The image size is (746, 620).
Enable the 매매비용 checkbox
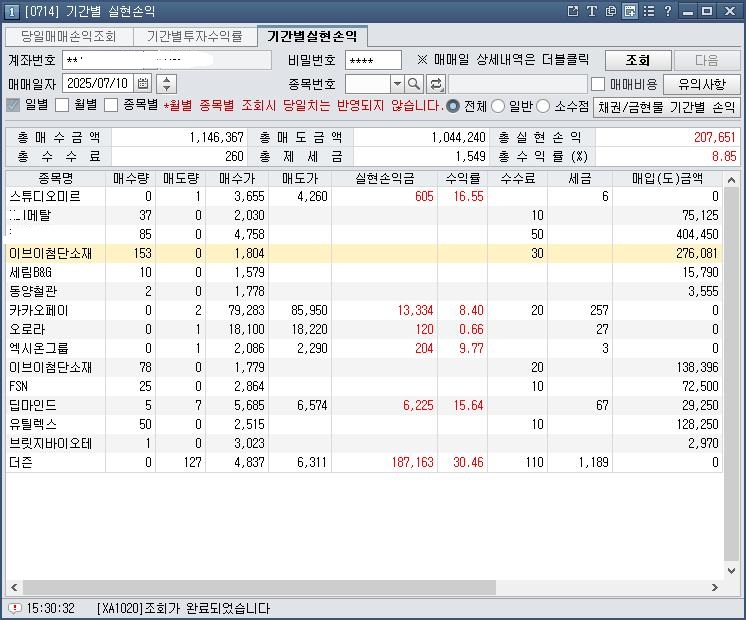tap(598, 84)
